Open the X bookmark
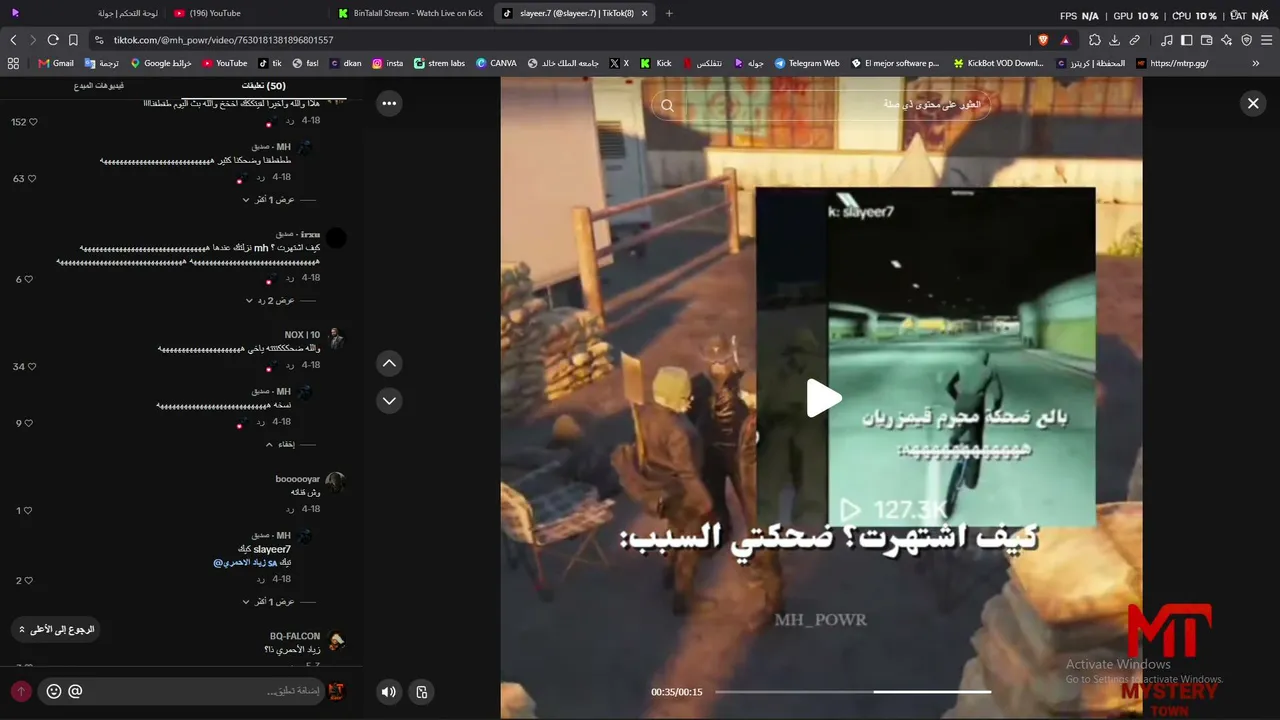 (620, 63)
